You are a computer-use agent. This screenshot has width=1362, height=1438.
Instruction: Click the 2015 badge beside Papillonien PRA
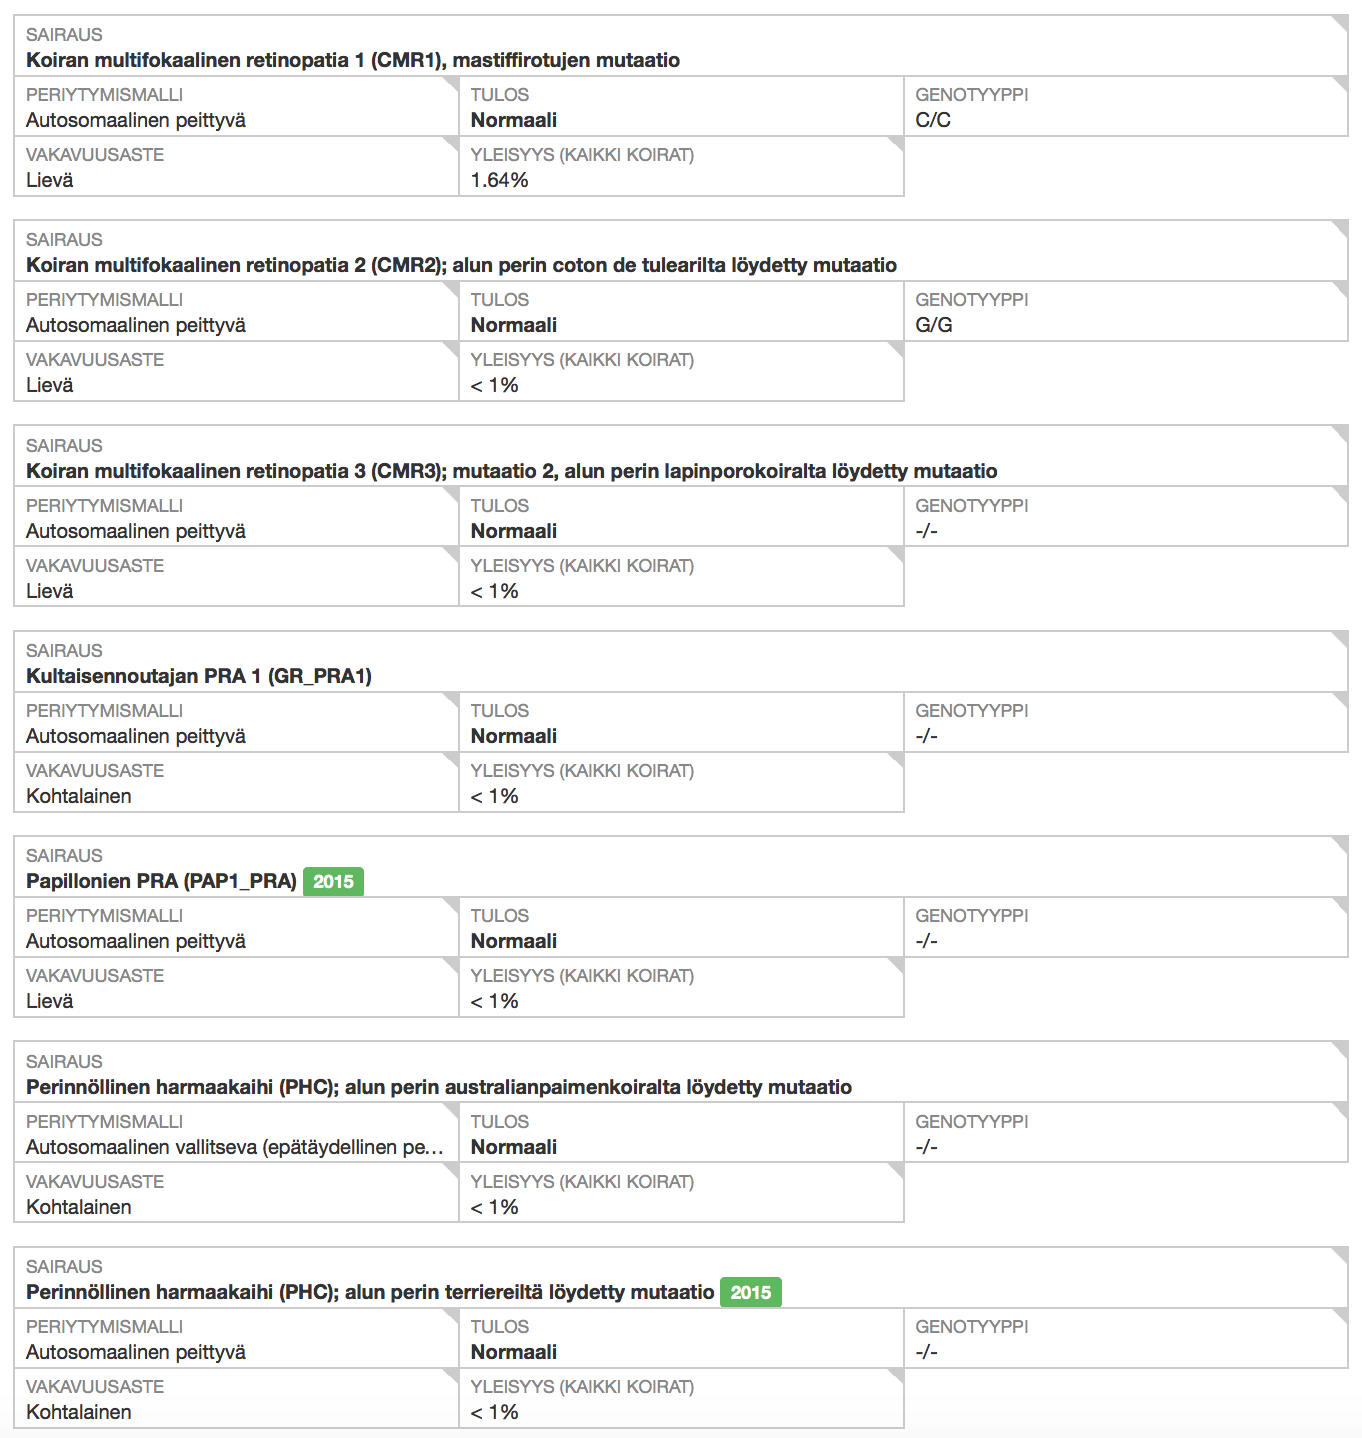333,881
